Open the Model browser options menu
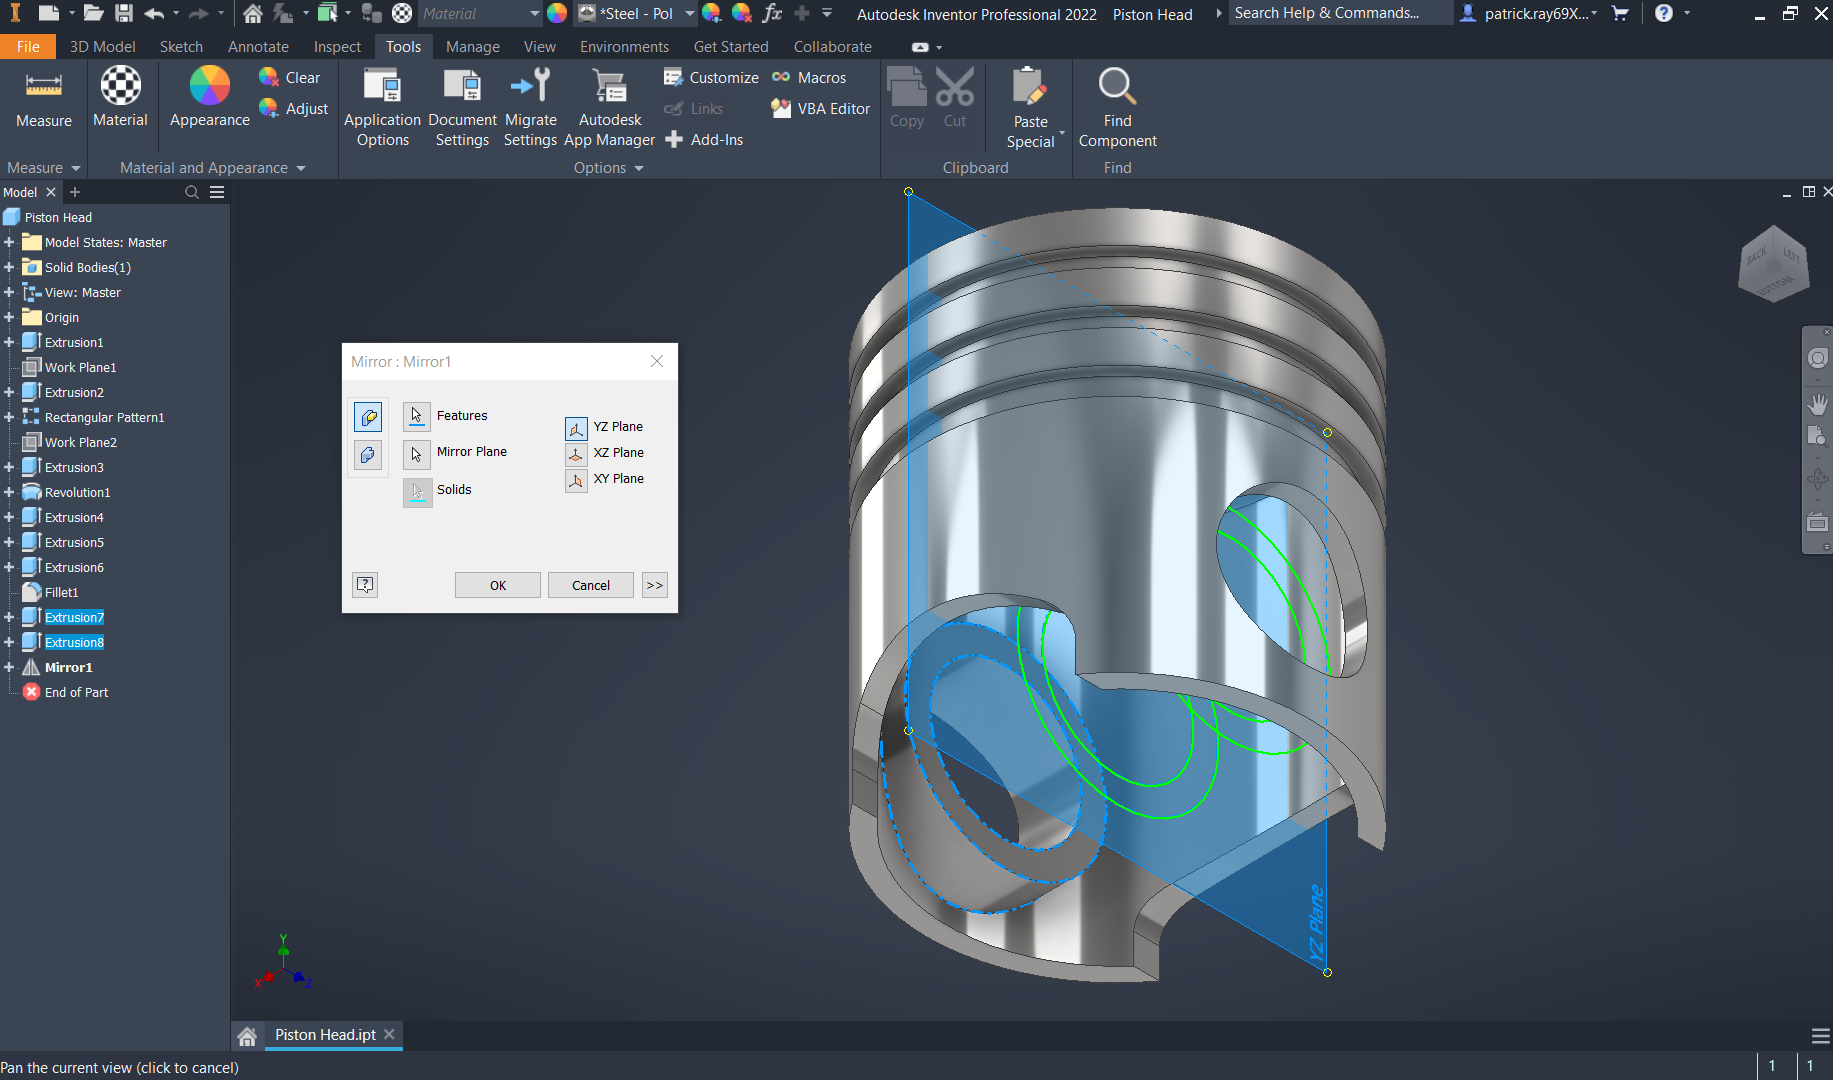 217,192
